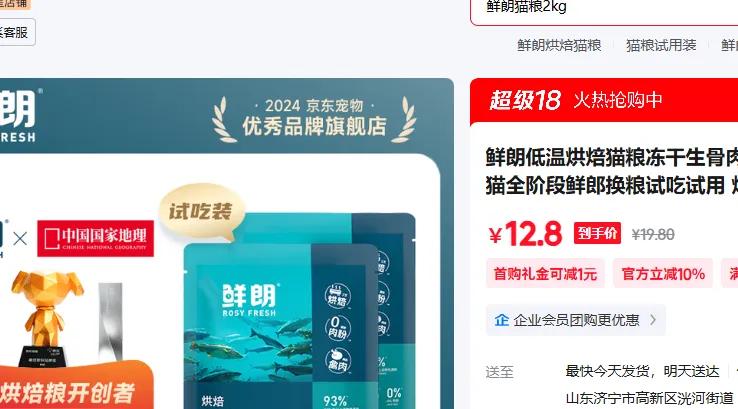738x409 pixels.
Task: Click the search field containing 鲜朗猫粮2kg
Action: click(604, 9)
